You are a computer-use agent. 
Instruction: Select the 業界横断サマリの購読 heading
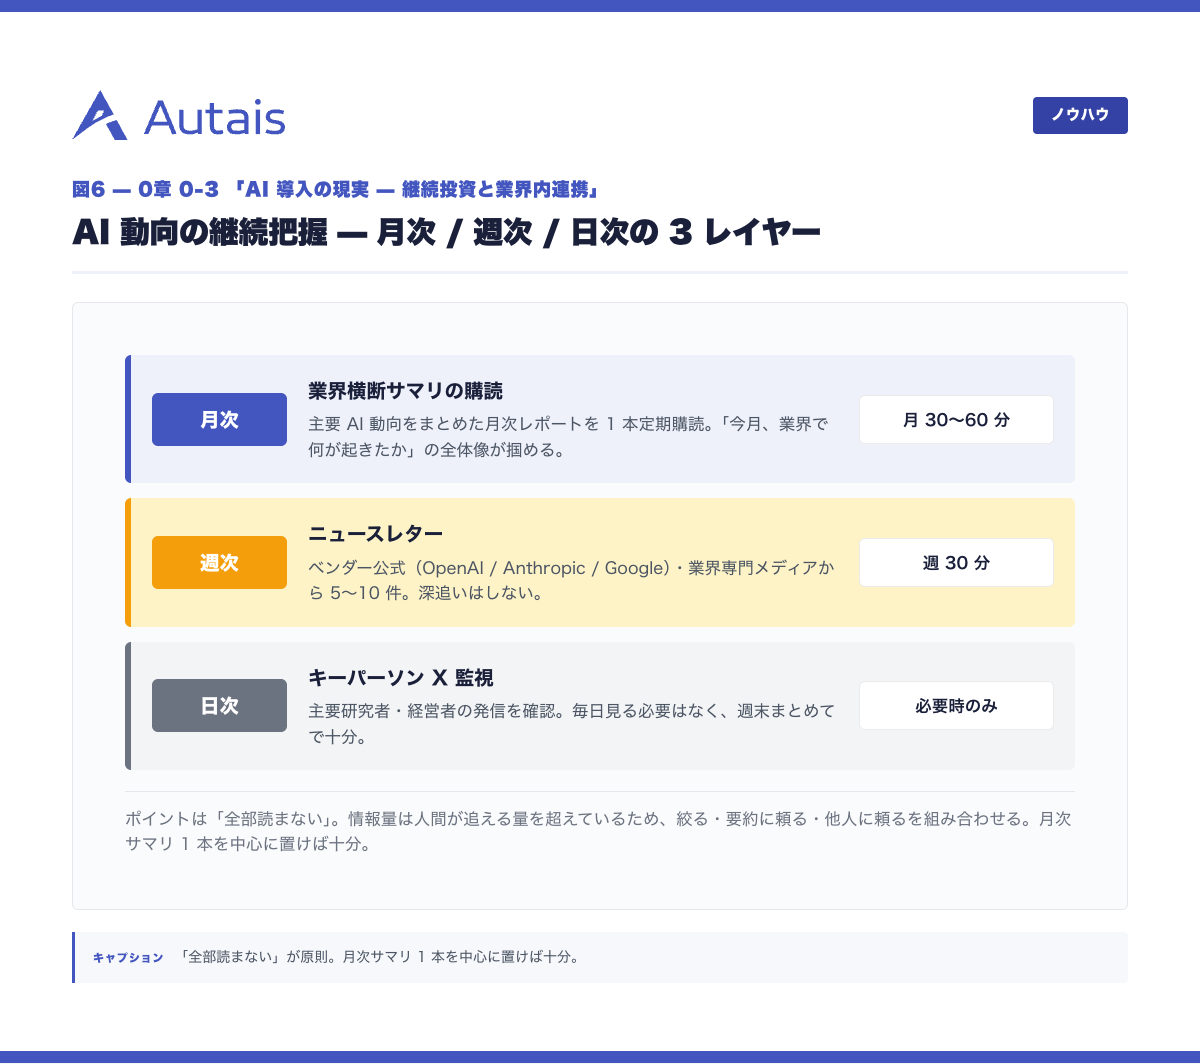tap(405, 391)
